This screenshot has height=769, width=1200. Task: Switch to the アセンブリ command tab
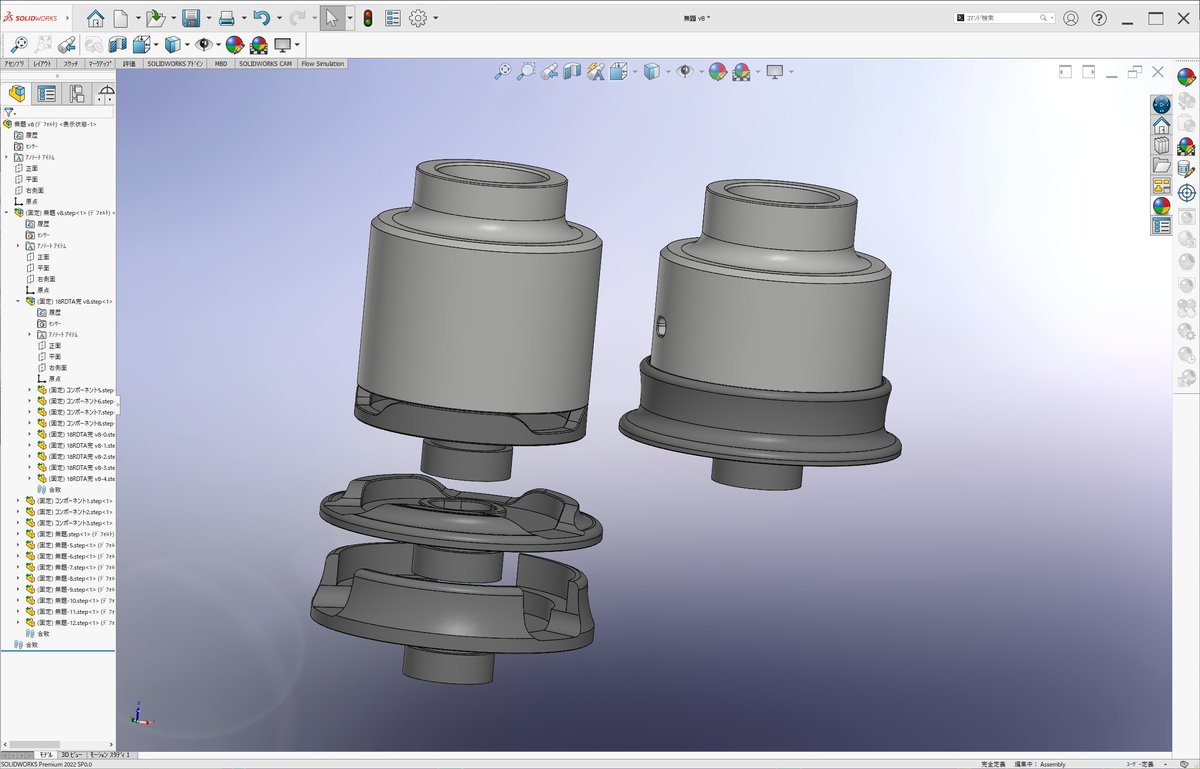(15, 64)
